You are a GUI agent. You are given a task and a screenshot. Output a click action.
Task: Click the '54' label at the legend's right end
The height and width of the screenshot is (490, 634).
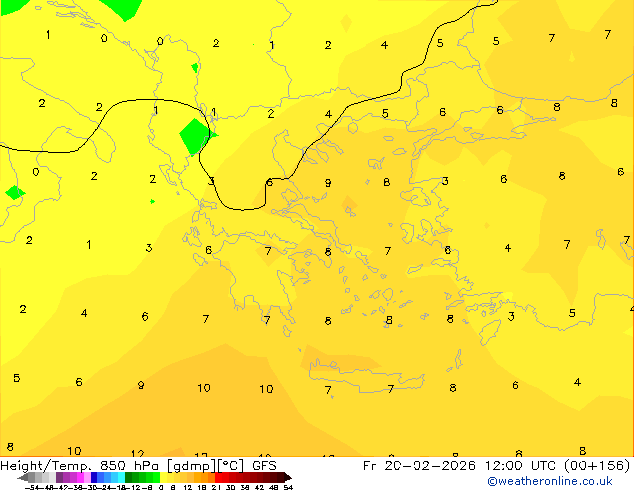point(288,487)
